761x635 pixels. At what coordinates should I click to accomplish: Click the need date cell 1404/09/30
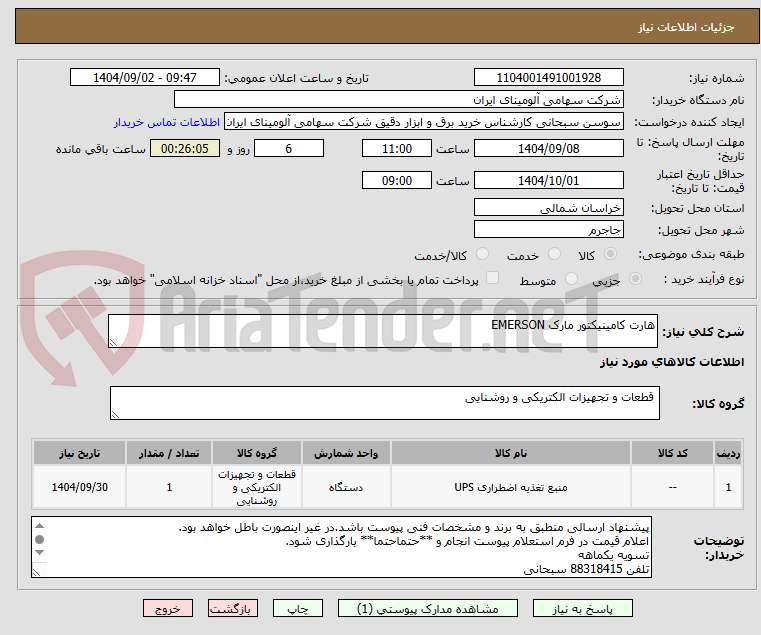(80, 487)
